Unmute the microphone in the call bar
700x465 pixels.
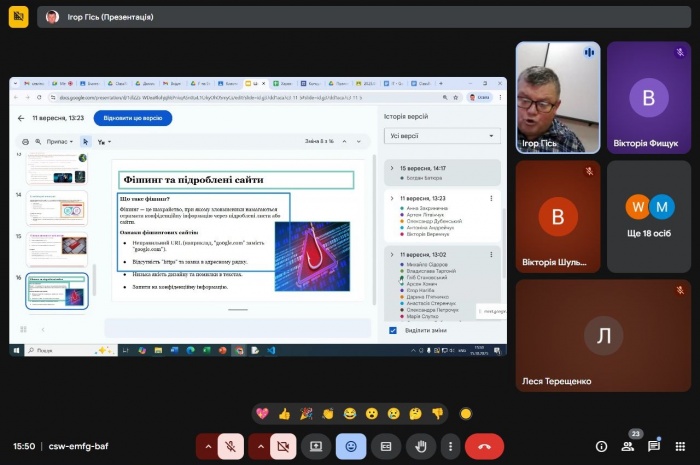point(231,446)
